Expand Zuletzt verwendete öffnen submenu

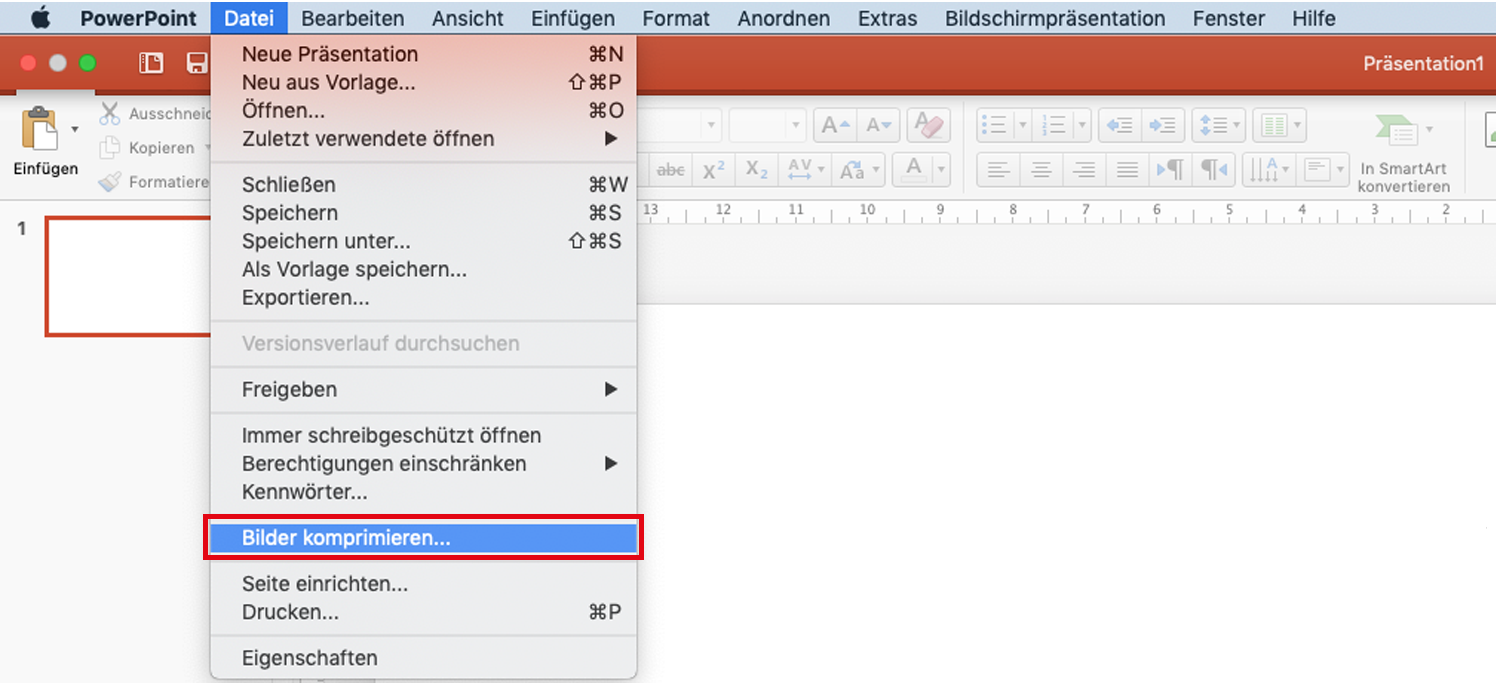pos(611,139)
